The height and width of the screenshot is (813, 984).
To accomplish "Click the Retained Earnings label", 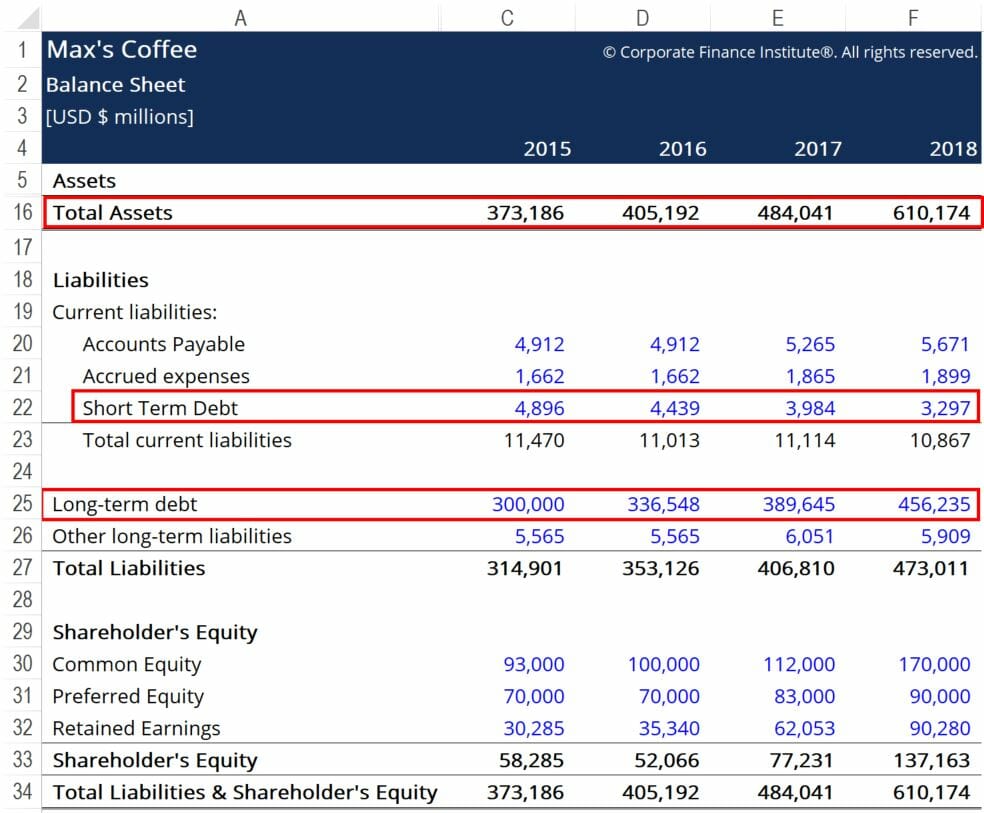I will 136,728.
